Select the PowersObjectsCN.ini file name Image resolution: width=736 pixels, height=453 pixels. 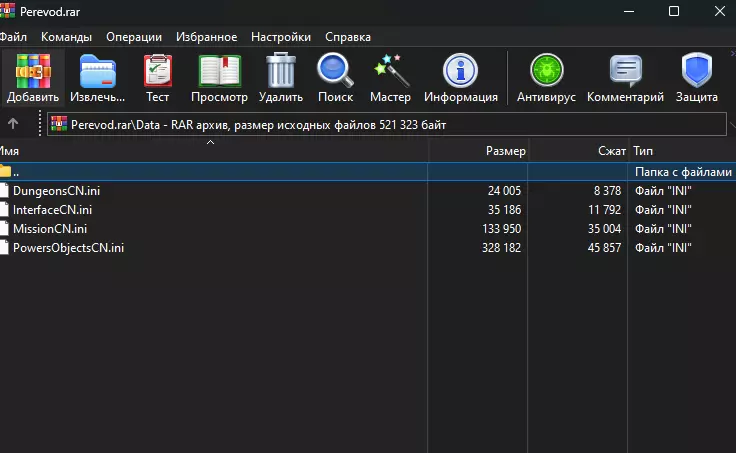[69, 248]
